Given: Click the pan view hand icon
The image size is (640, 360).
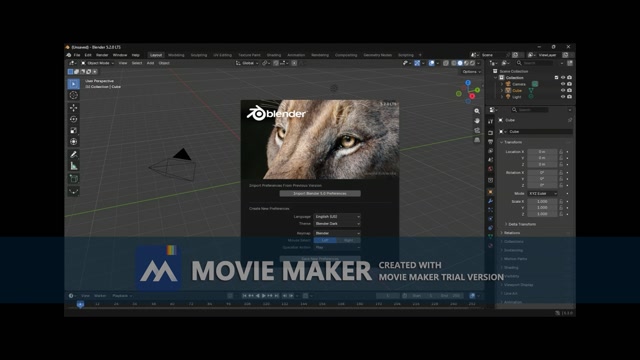Looking at the screenshot, I should 477,121.
